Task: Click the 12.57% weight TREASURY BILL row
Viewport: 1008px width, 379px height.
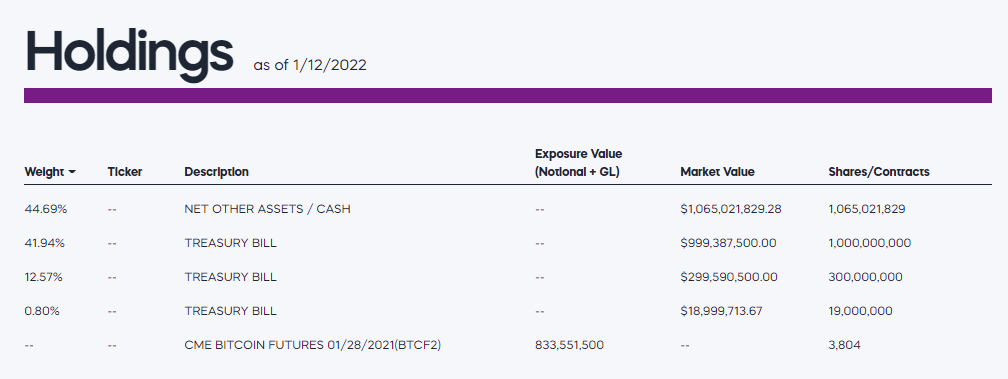Action: [508, 278]
